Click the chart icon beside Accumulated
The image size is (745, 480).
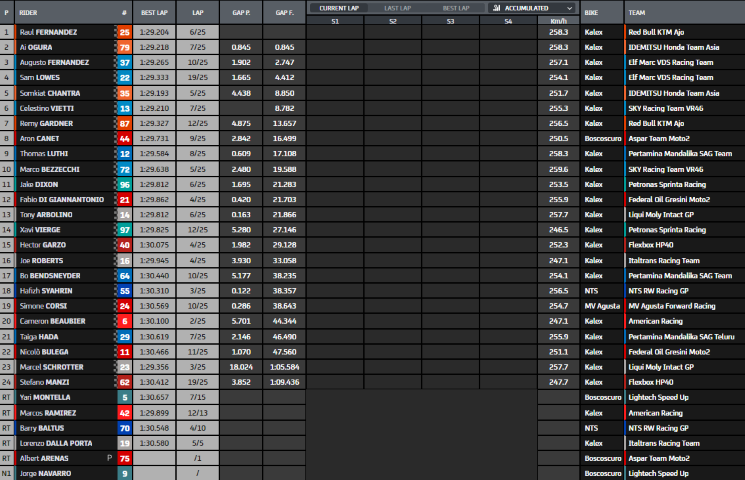[496, 8]
